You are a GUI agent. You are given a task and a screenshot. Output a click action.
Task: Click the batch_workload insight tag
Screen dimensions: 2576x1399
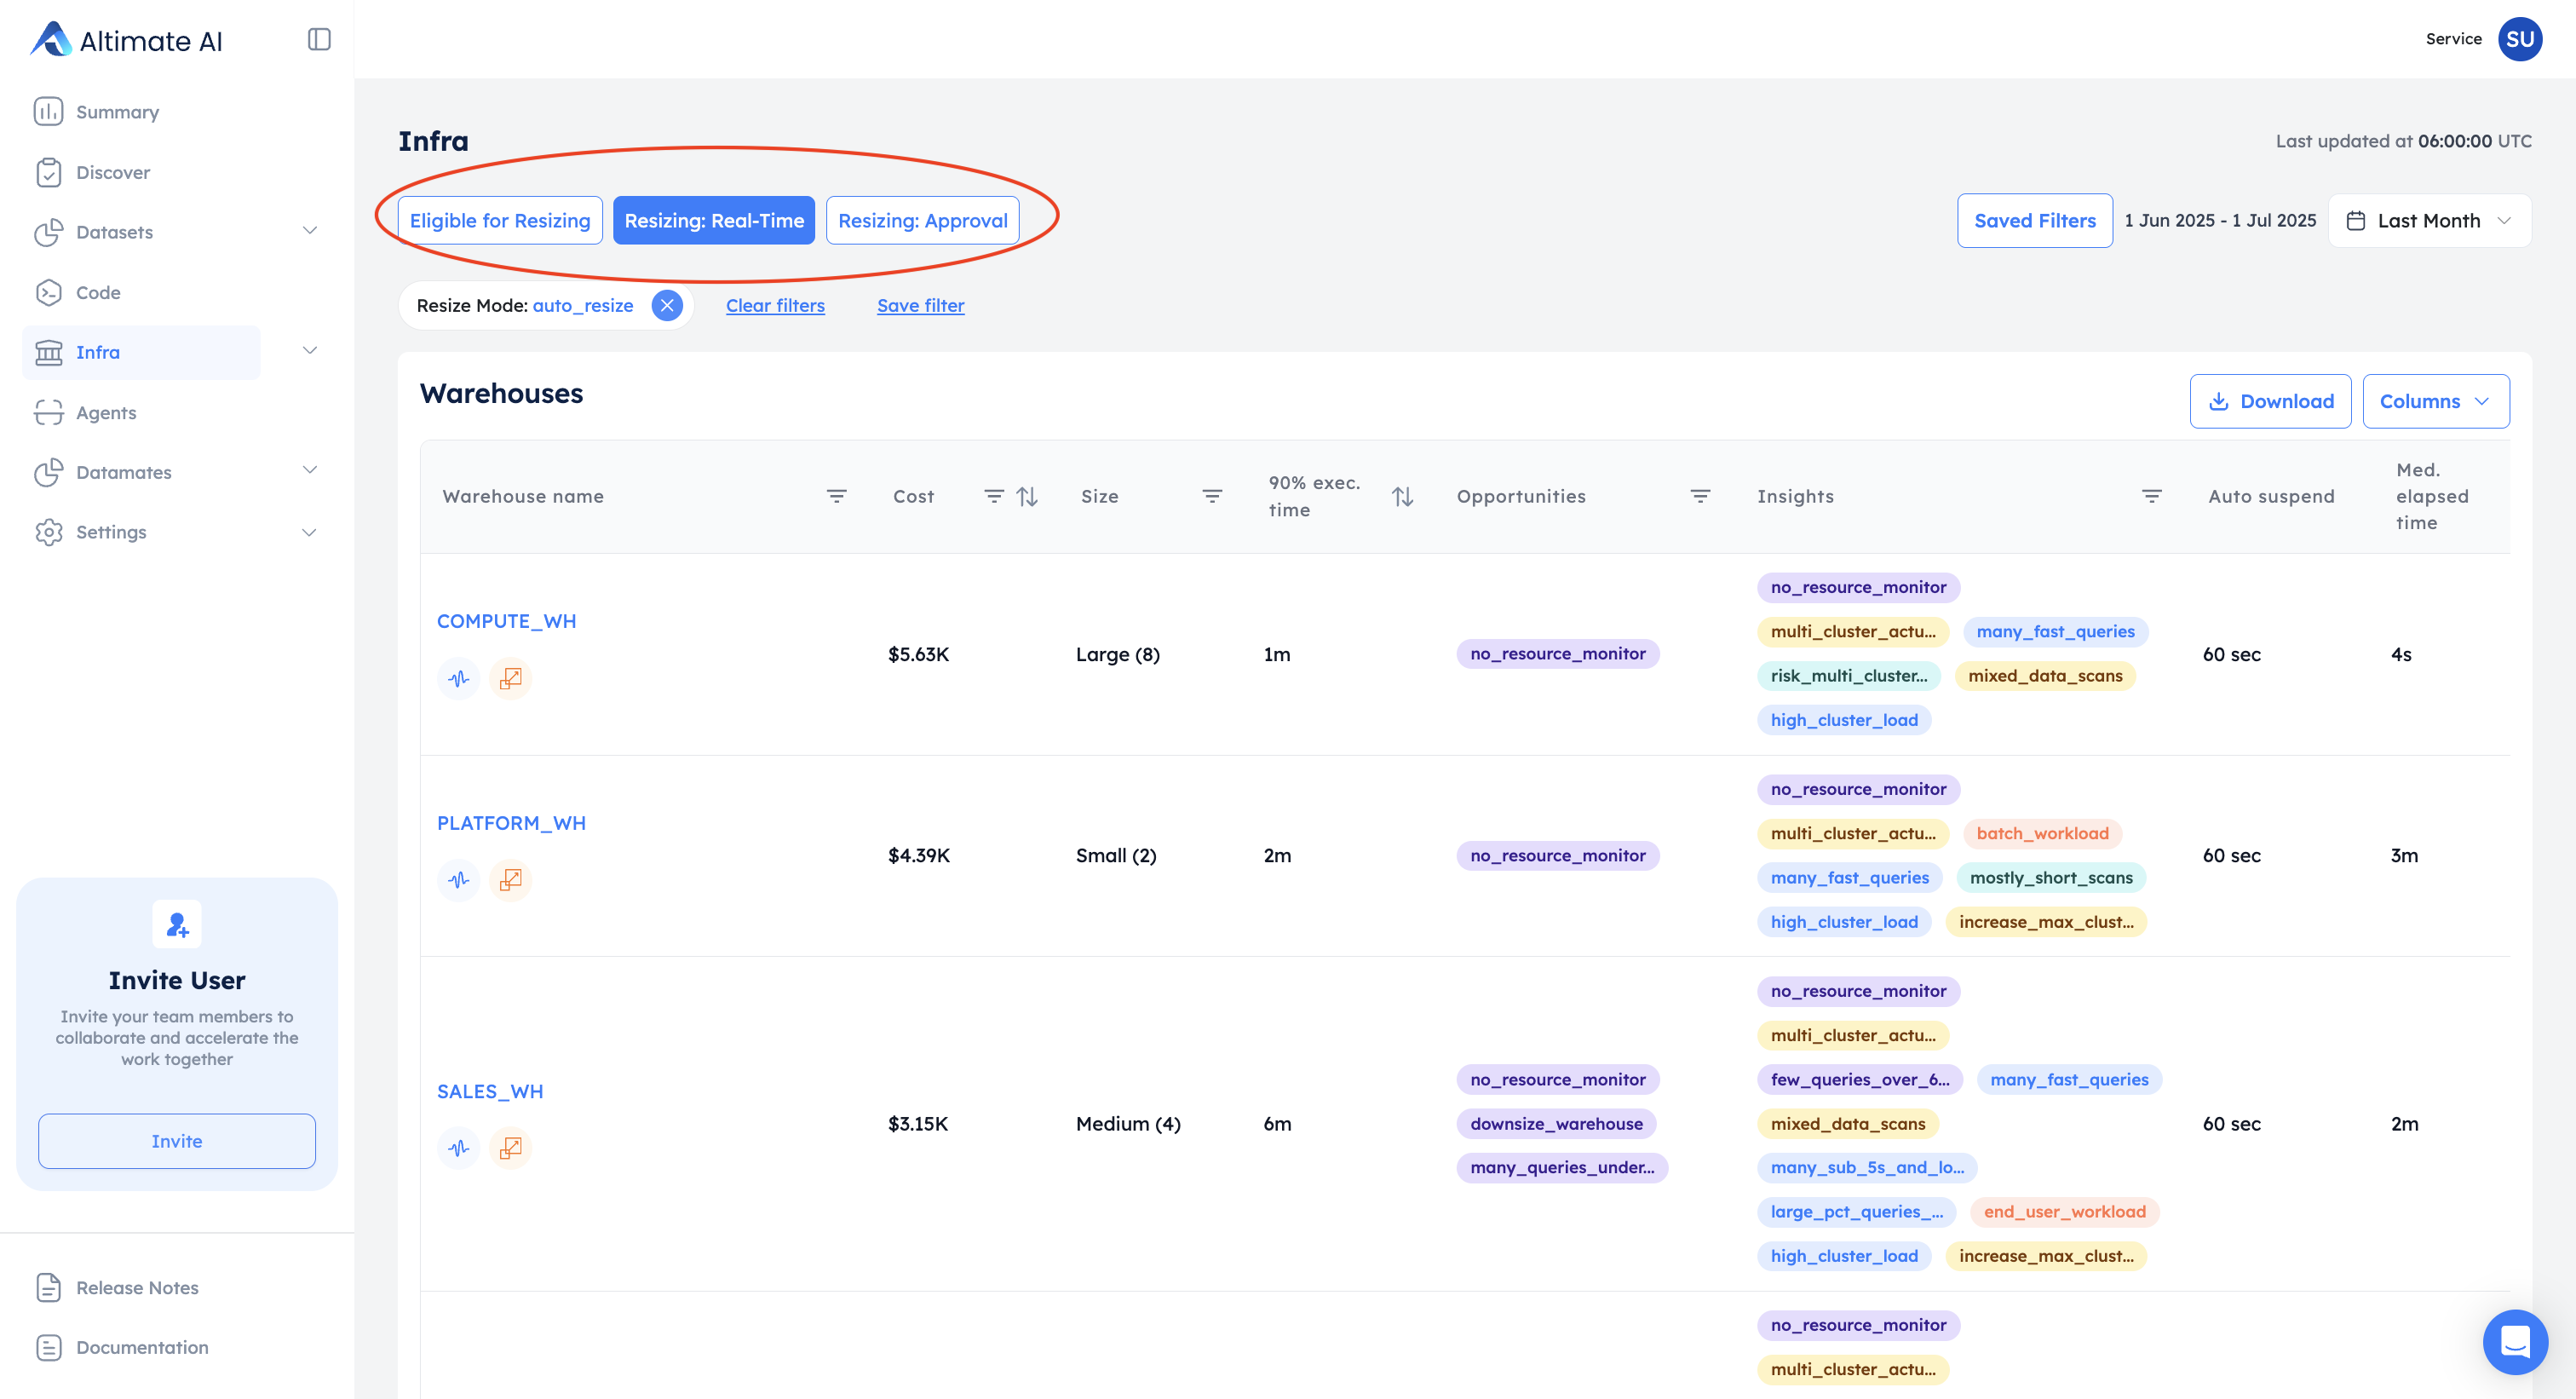point(2042,833)
